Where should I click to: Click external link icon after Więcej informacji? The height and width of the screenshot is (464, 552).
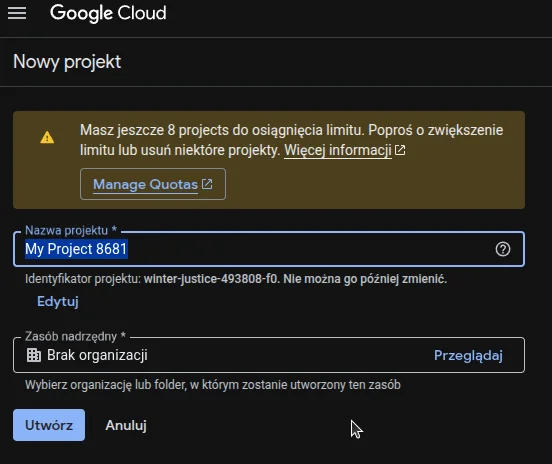click(400, 150)
